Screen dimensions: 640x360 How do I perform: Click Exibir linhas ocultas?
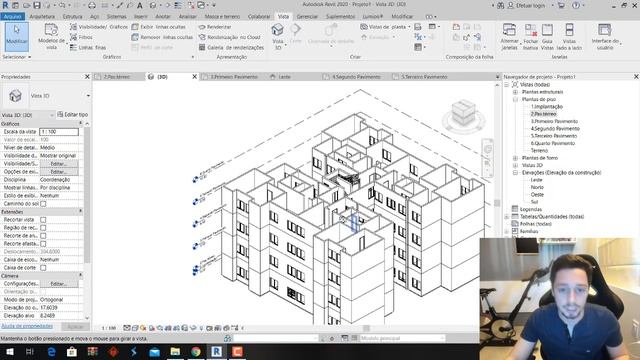pos(158,27)
